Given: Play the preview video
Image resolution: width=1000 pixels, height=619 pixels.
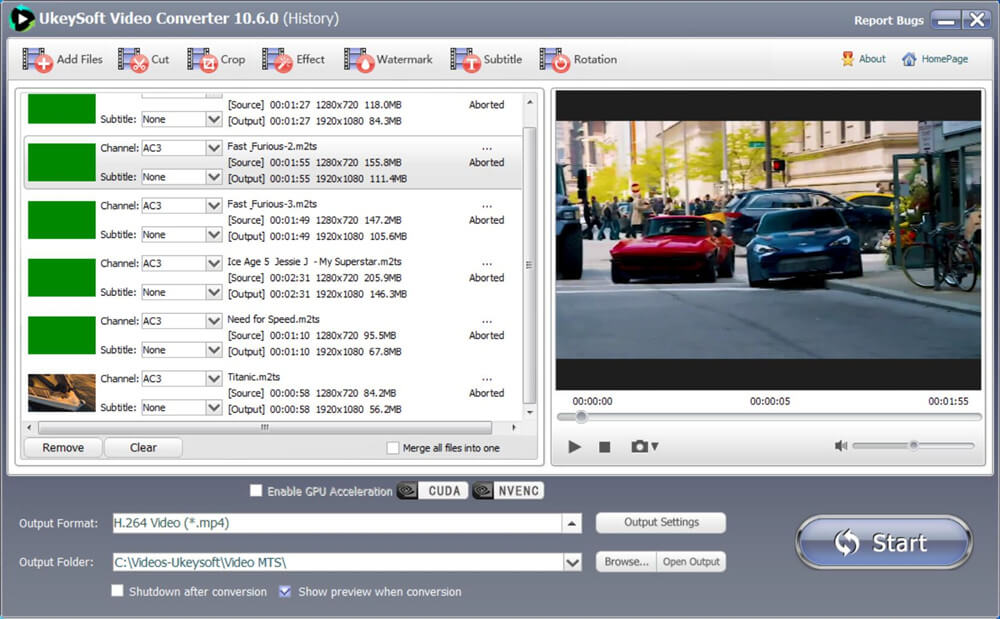Looking at the screenshot, I should 574,447.
